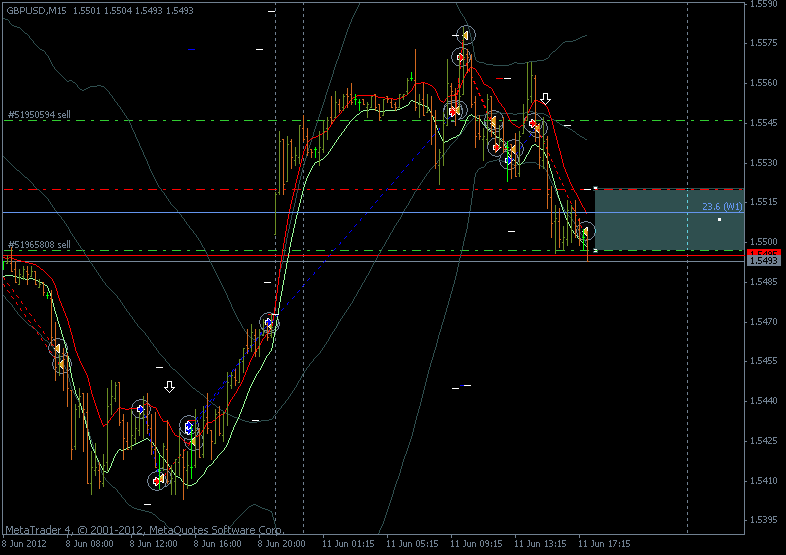The image size is (786, 555).
Task: Click the 1.5590 price scale value
Action: pos(763,4)
